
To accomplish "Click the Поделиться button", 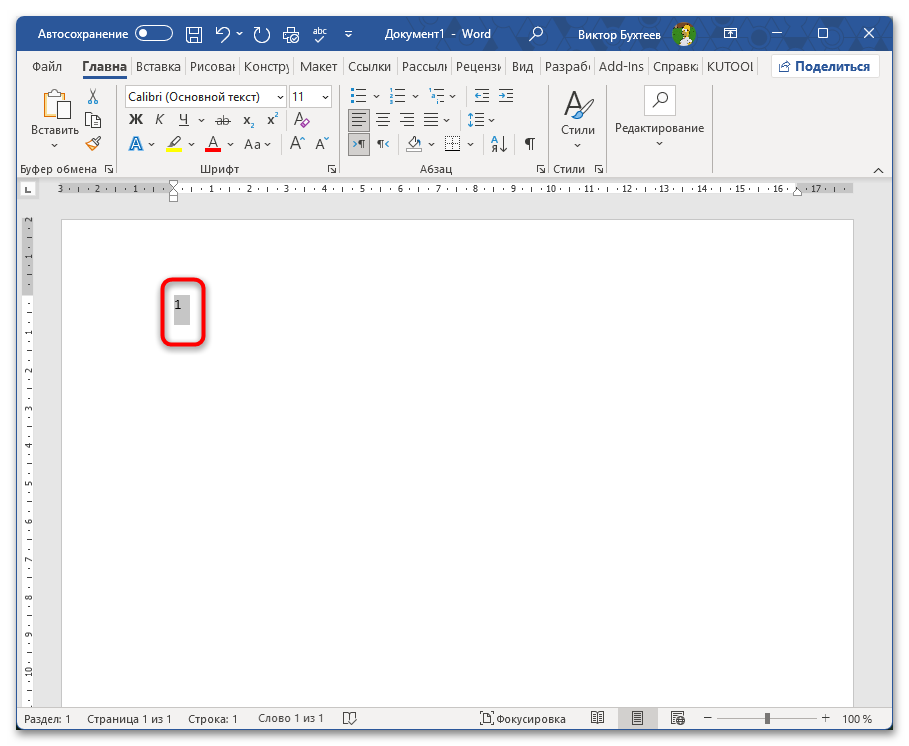I will [x=825, y=67].
